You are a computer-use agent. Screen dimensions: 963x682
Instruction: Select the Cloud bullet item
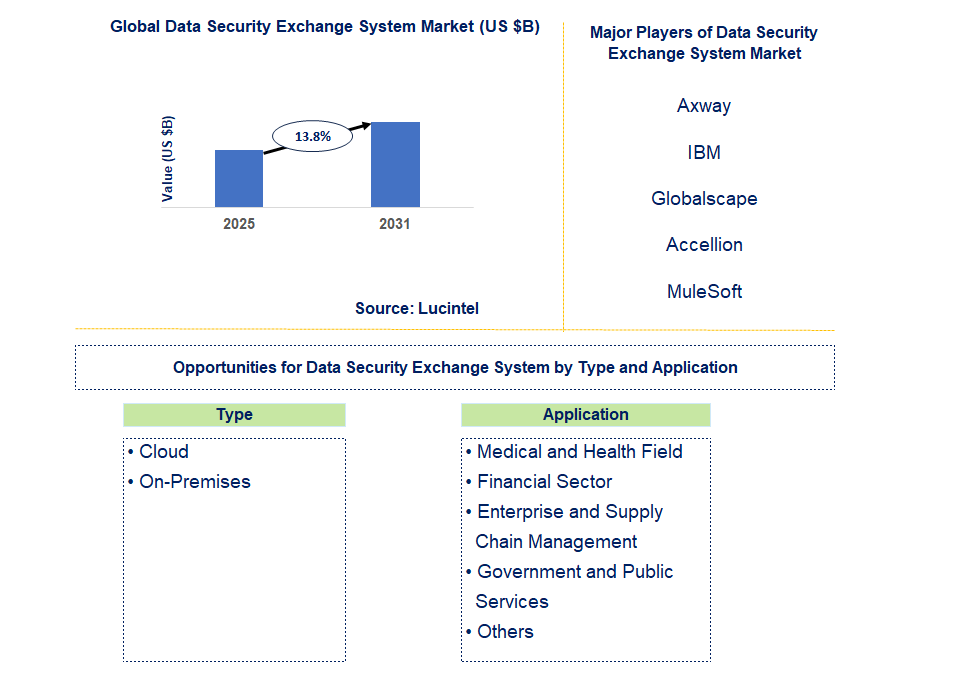point(158,452)
